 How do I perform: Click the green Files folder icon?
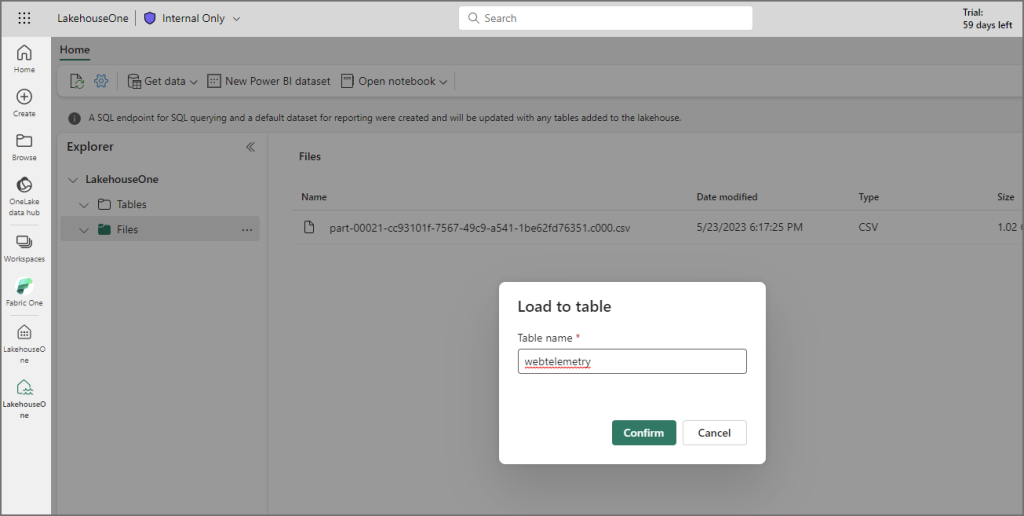click(x=104, y=229)
